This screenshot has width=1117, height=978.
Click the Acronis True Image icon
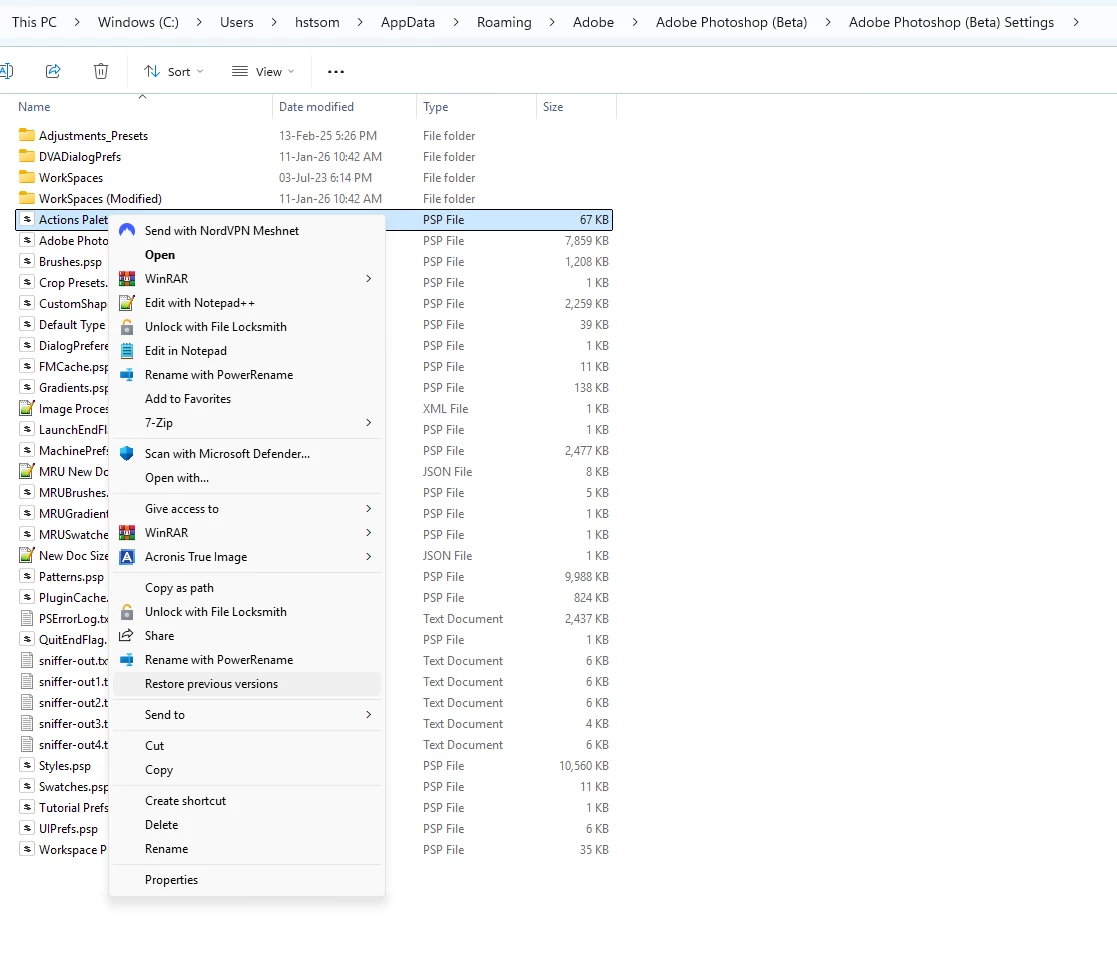(x=127, y=557)
